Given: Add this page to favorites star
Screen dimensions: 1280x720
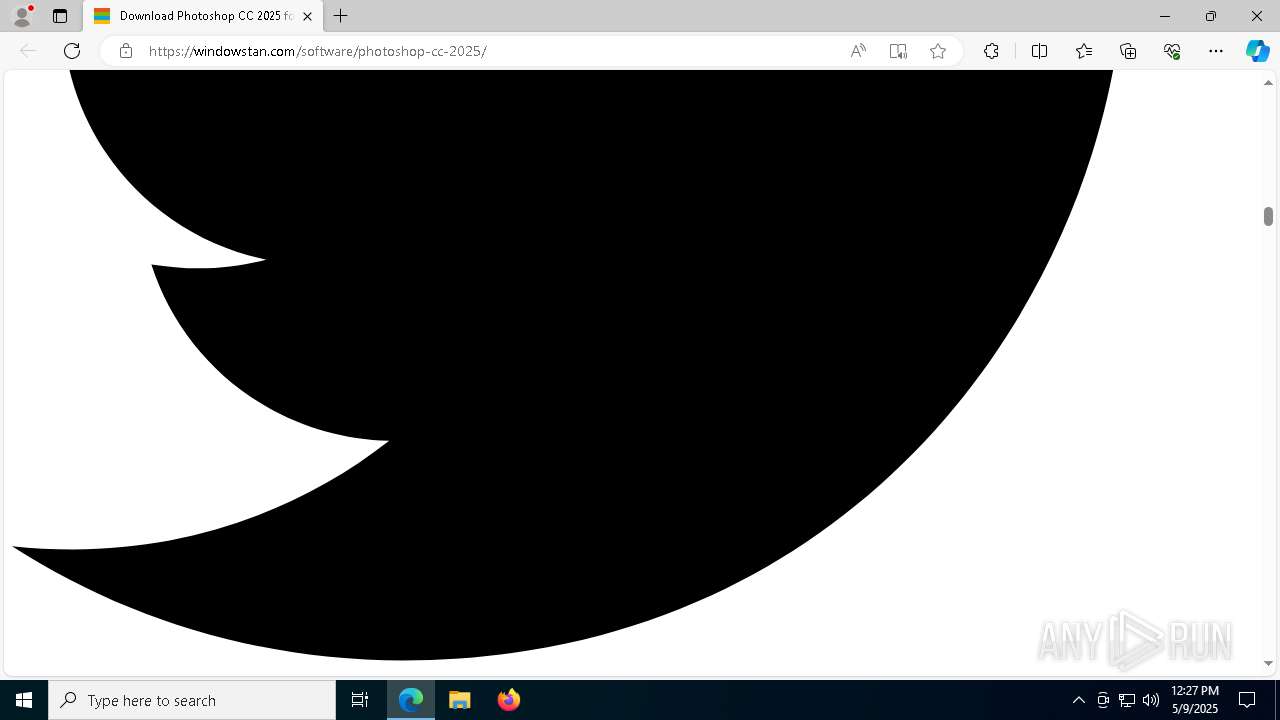Looking at the screenshot, I should coord(938,51).
